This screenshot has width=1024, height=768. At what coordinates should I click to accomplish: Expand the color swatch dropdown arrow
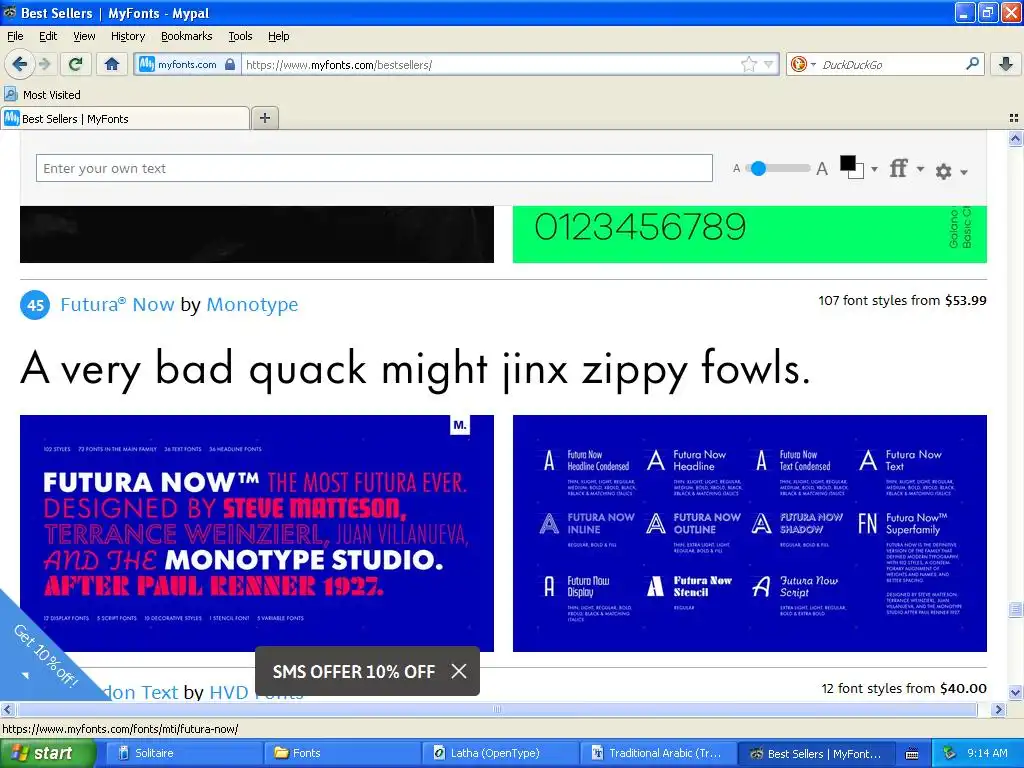(x=874, y=169)
